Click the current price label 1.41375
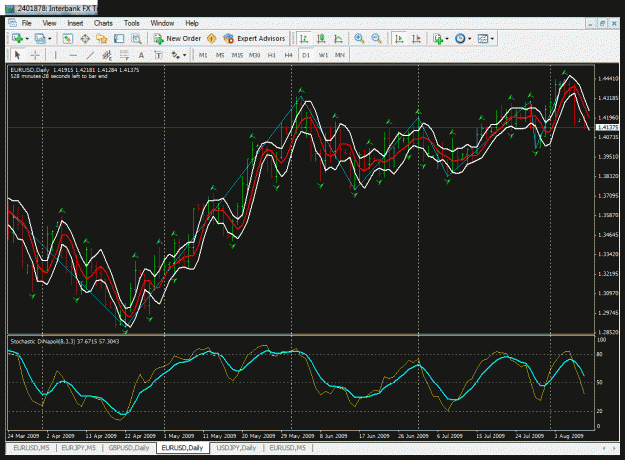Screen dimensions: 625x460 [x=607, y=127]
